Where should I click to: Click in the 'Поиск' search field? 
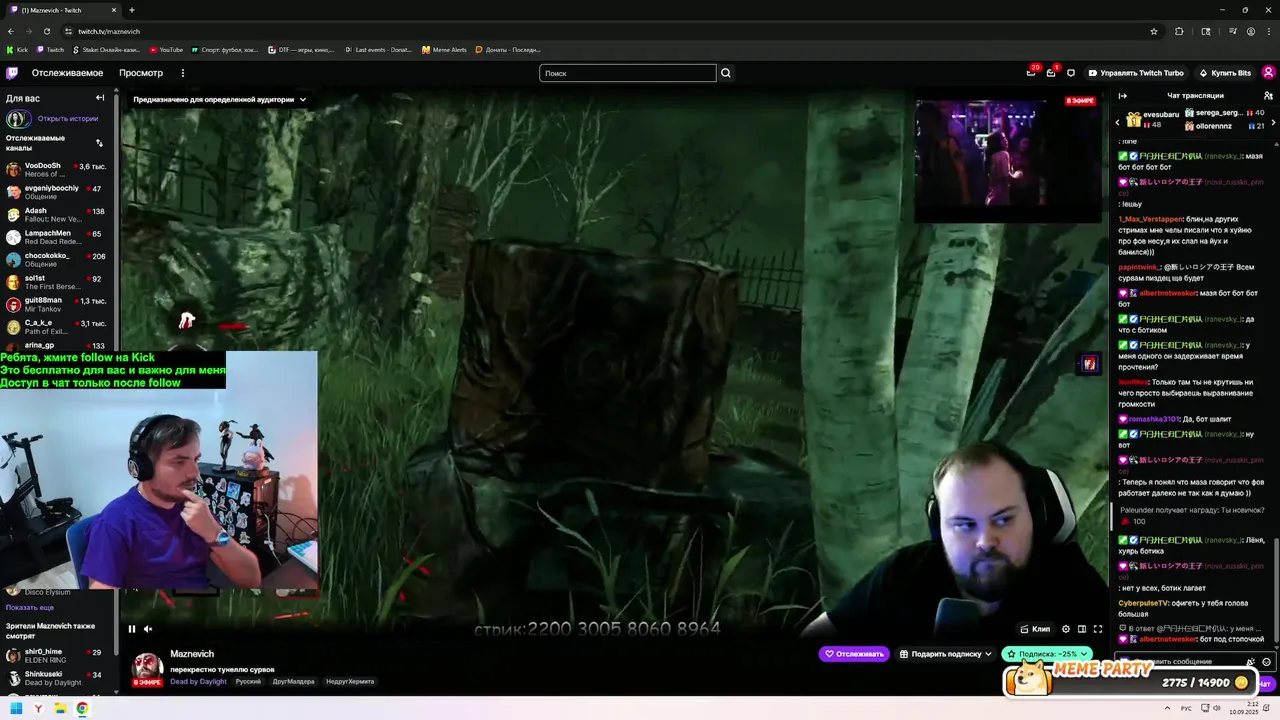(x=628, y=73)
